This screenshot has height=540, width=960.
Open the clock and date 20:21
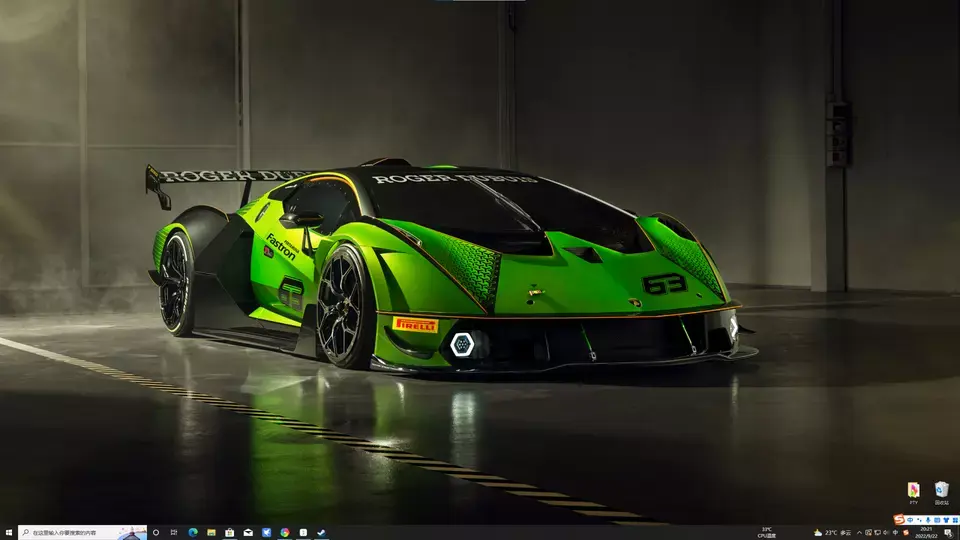(926, 533)
